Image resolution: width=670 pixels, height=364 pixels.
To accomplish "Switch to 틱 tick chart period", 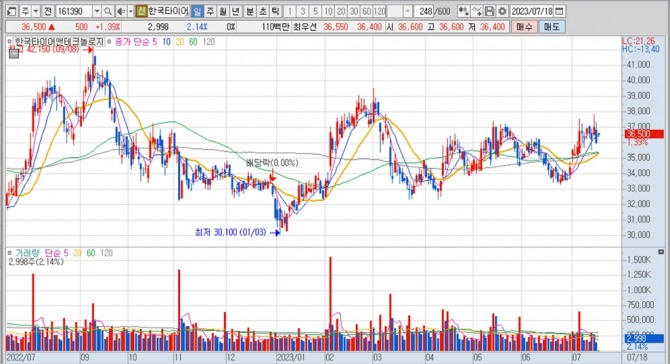I will (275, 11).
